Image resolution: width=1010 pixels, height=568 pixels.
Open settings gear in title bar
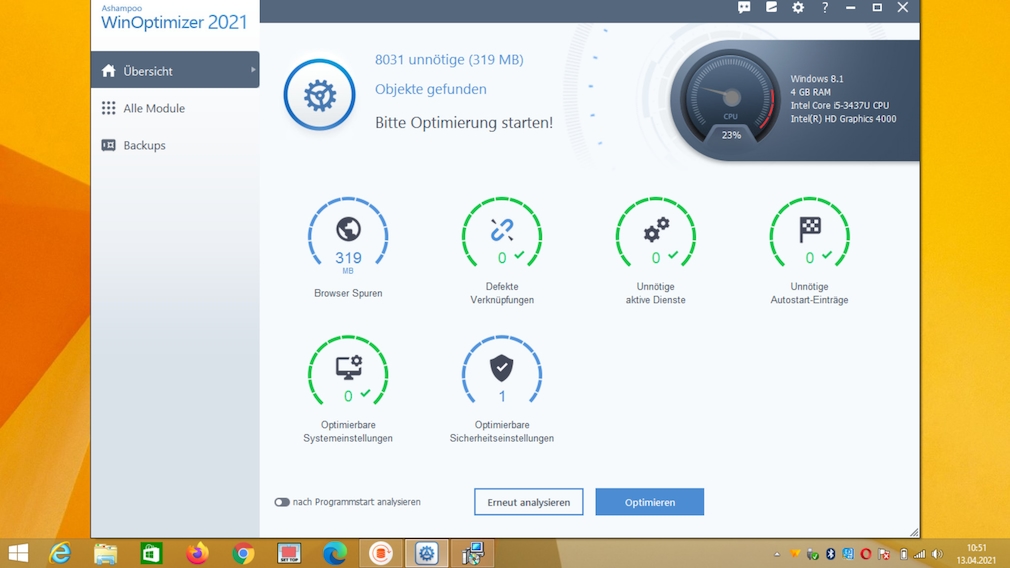[x=798, y=8]
